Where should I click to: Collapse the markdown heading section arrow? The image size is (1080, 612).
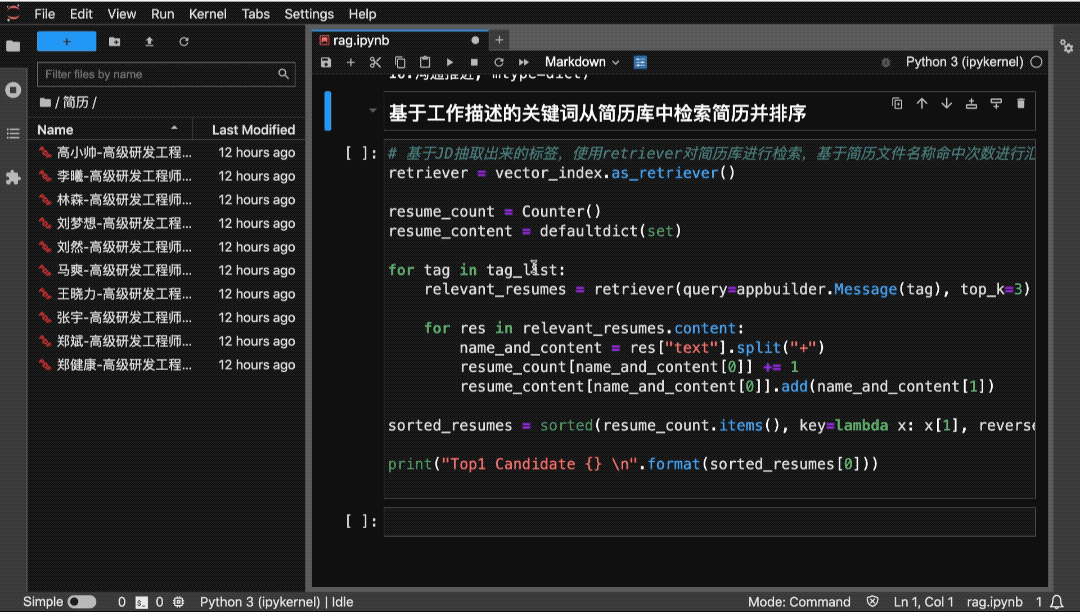pyautogui.click(x=373, y=110)
